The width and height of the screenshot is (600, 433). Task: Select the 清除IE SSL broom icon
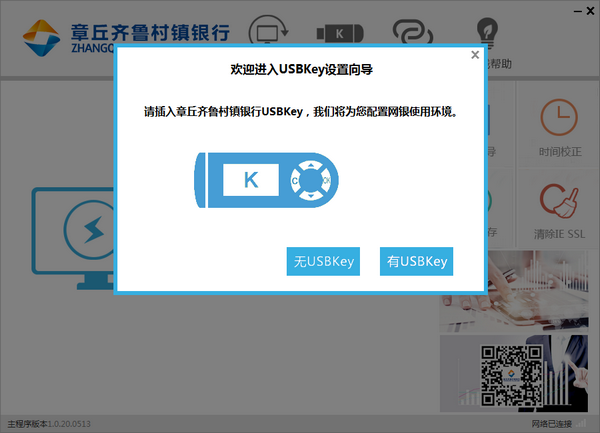[559, 200]
